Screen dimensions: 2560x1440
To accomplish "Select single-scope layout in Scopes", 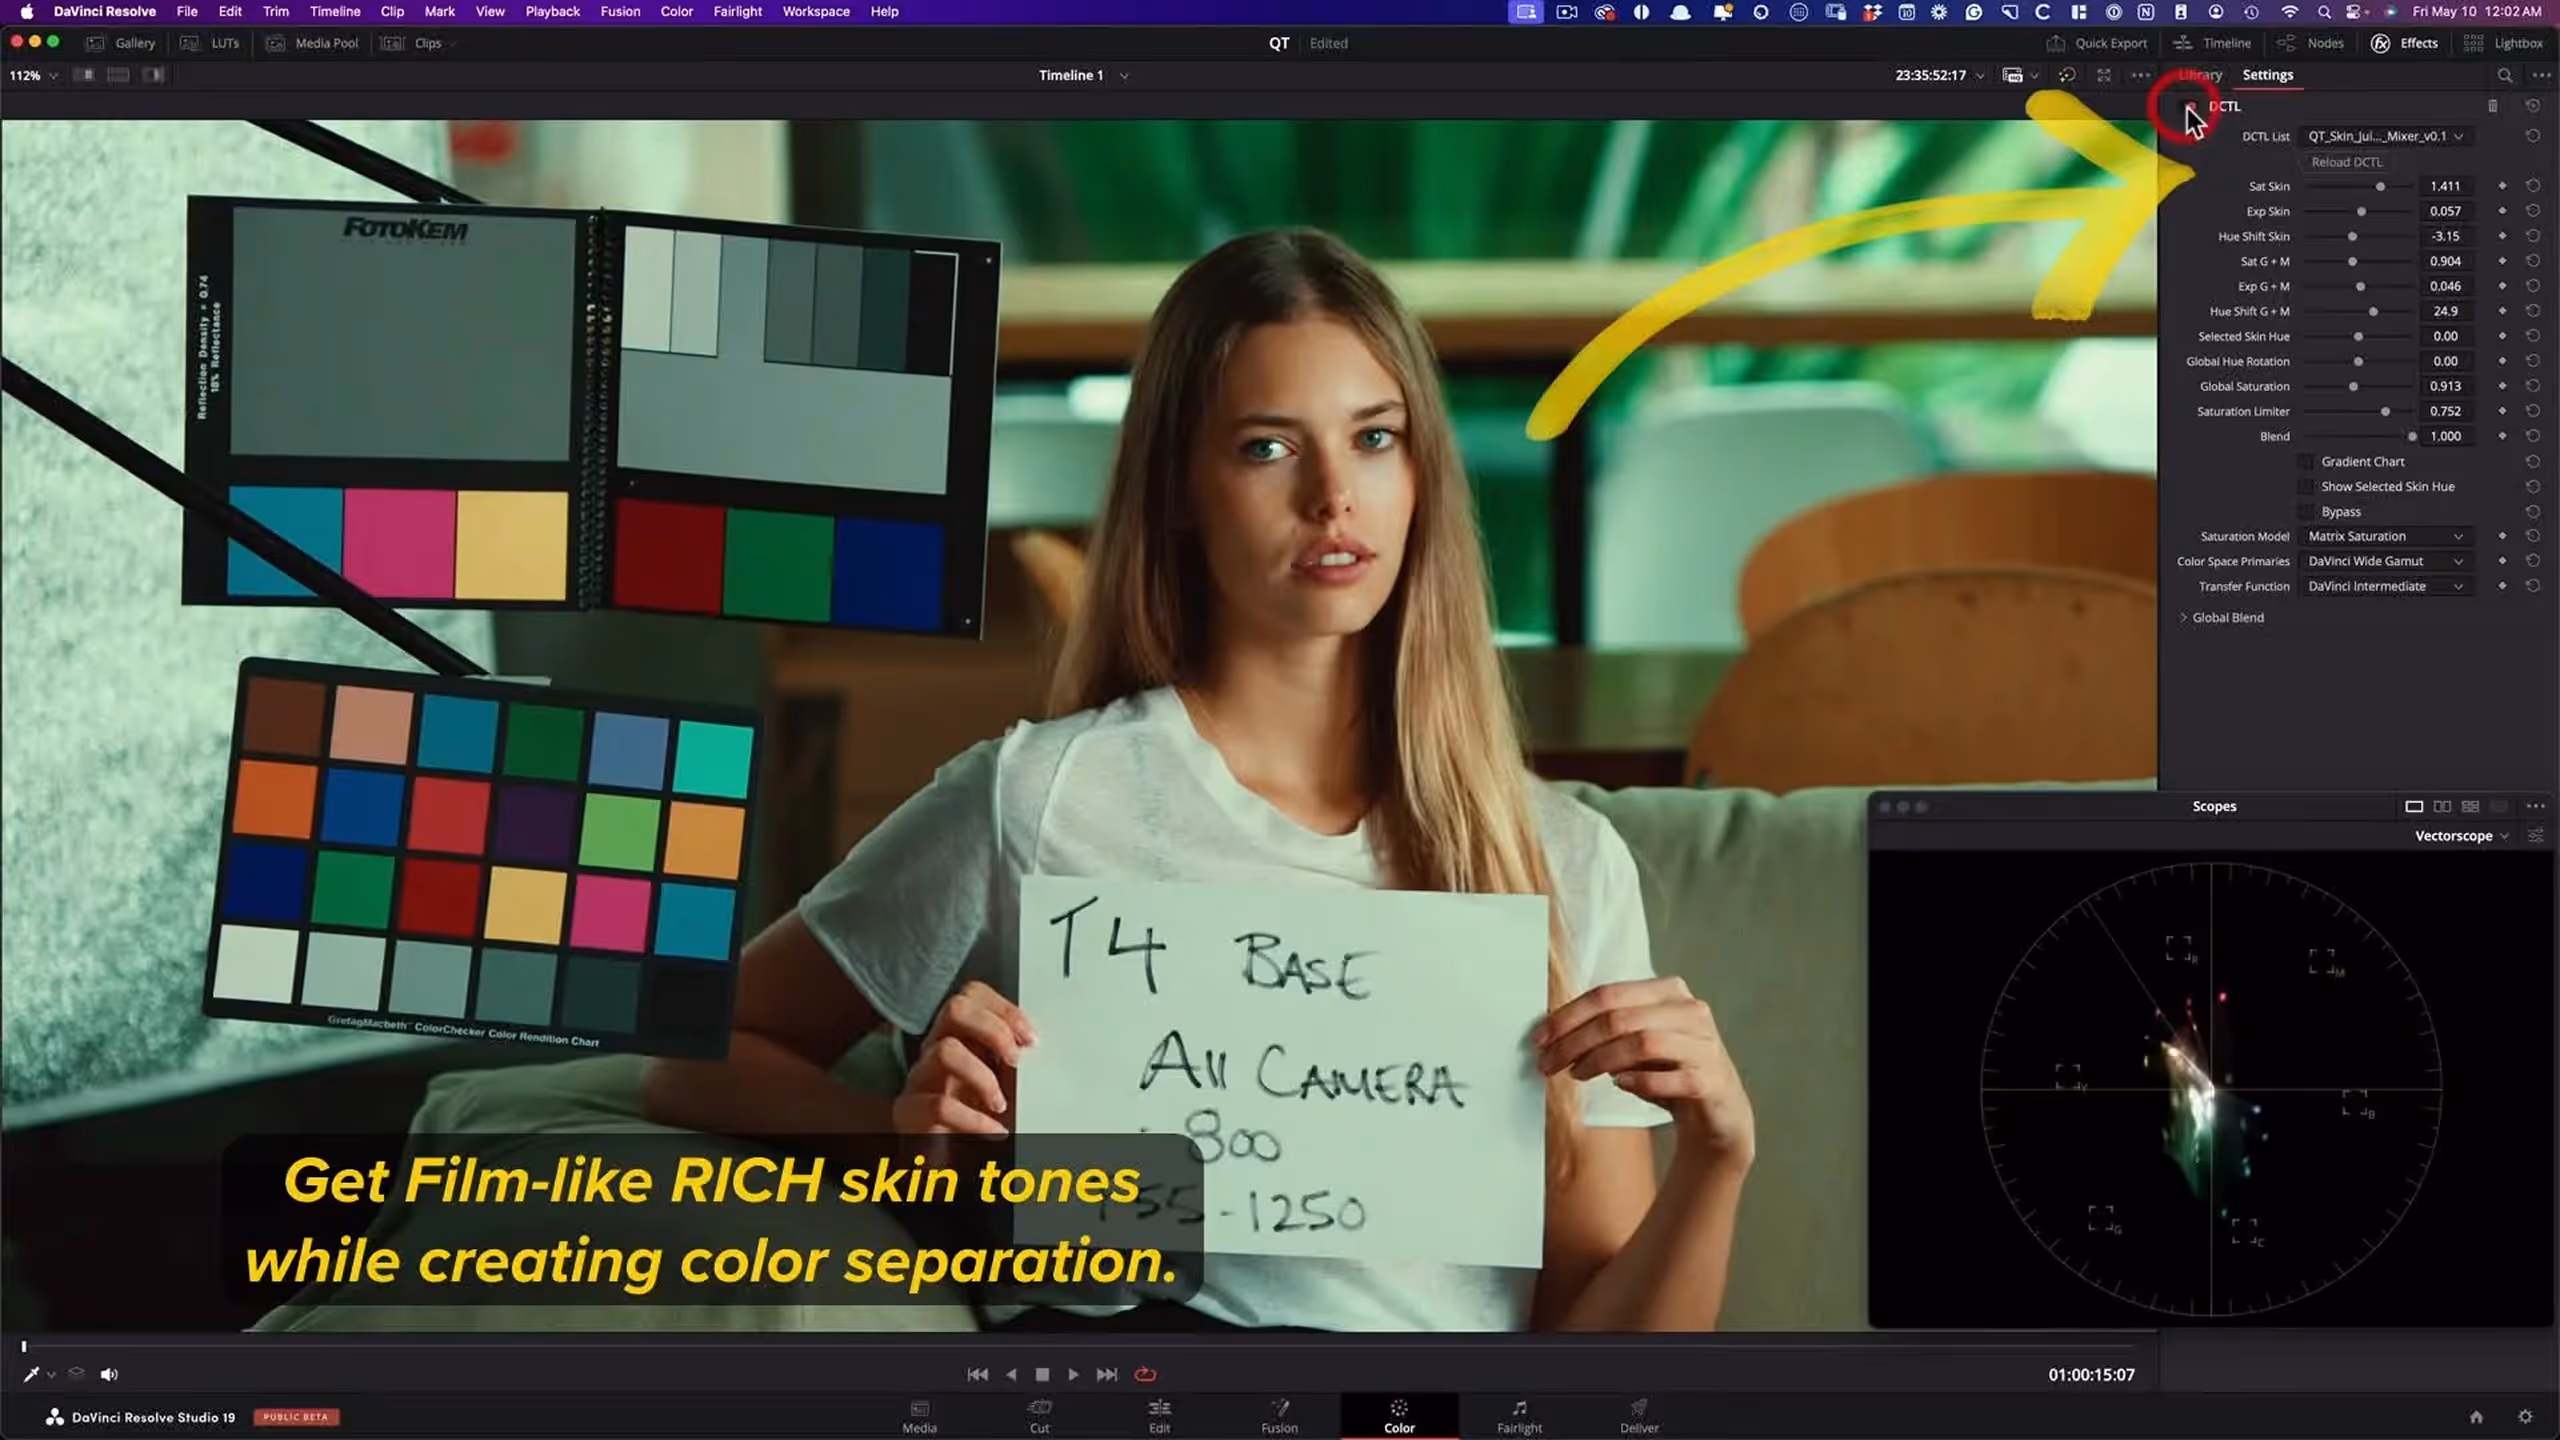I will click(2414, 806).
